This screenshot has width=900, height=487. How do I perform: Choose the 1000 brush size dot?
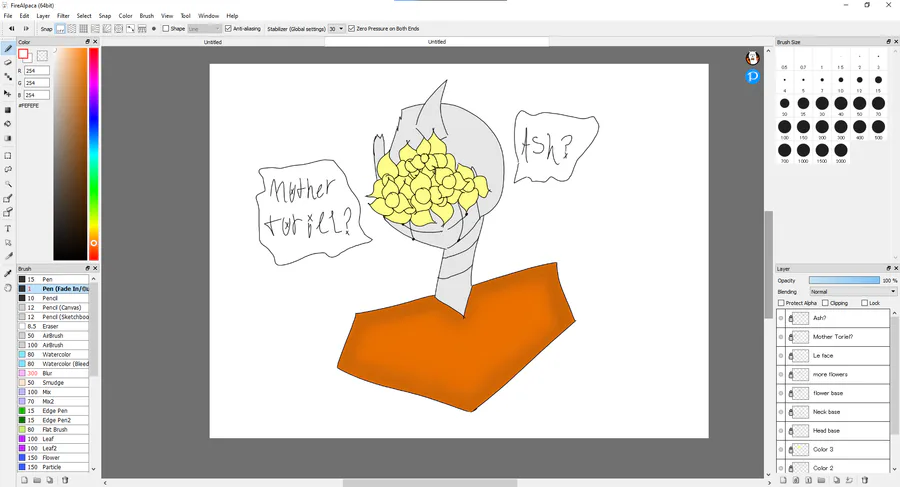point(804,150)
